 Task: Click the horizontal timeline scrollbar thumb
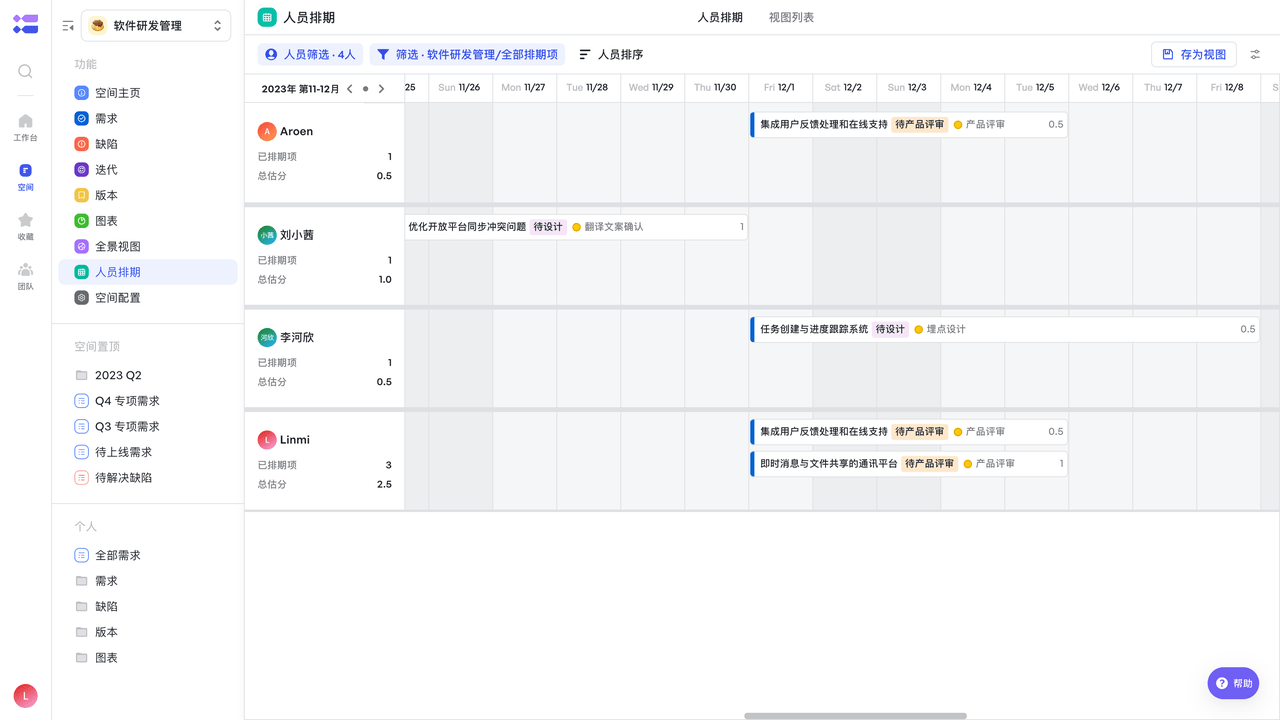coord(855,716)
